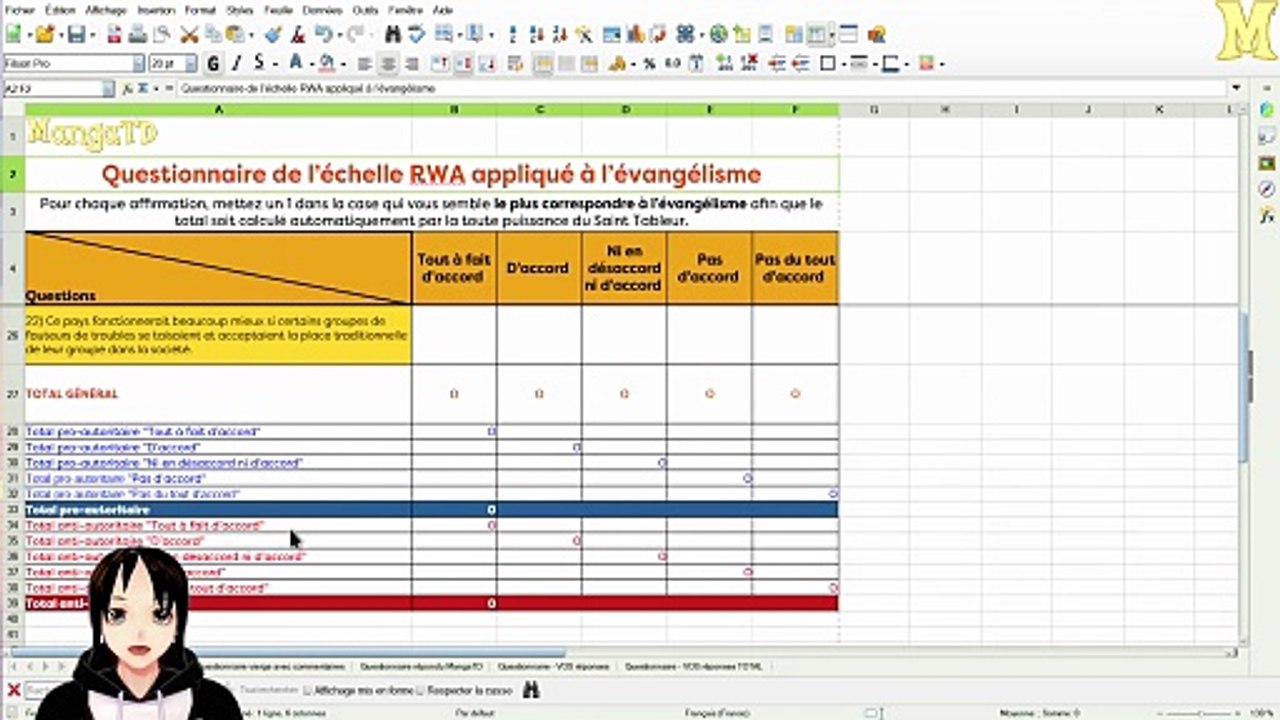Open Find & Replace binoculars in toolbar
Image resolution: width=1280 pixels, height=720 pixels.
click(392, 34)
